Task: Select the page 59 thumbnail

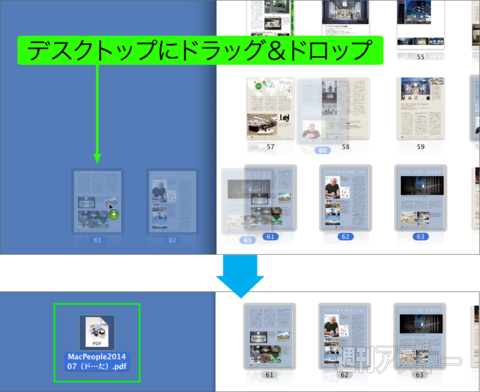Action: 421,108
